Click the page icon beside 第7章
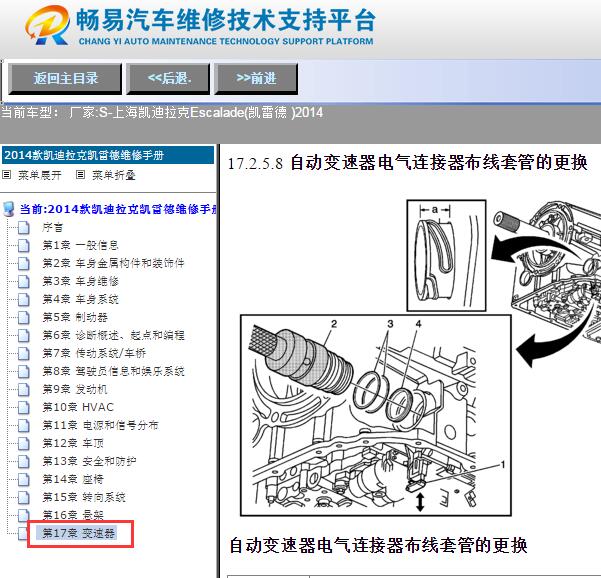Screen dimensions: 601x578 [24, 354]
